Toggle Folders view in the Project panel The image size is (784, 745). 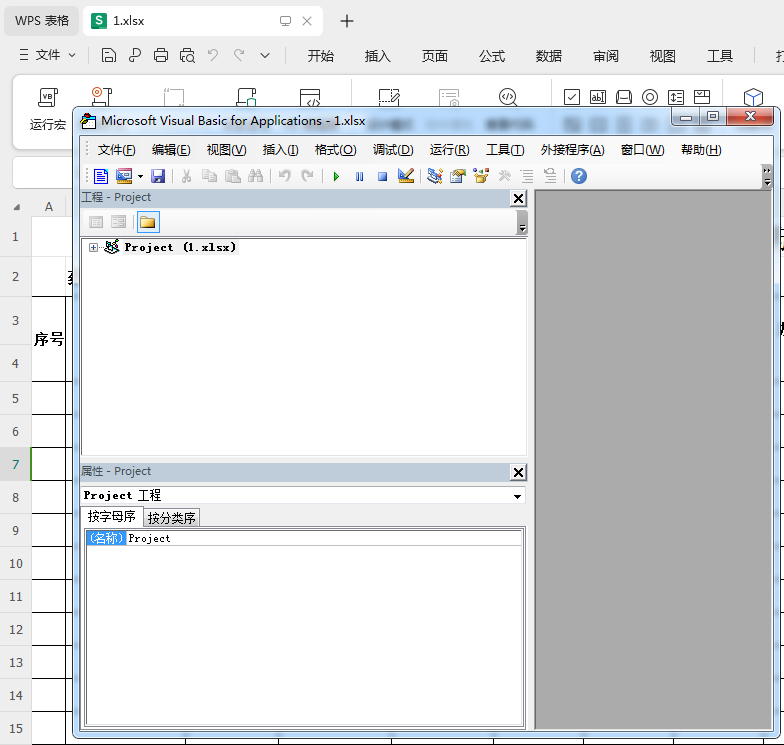pos(148,222)
